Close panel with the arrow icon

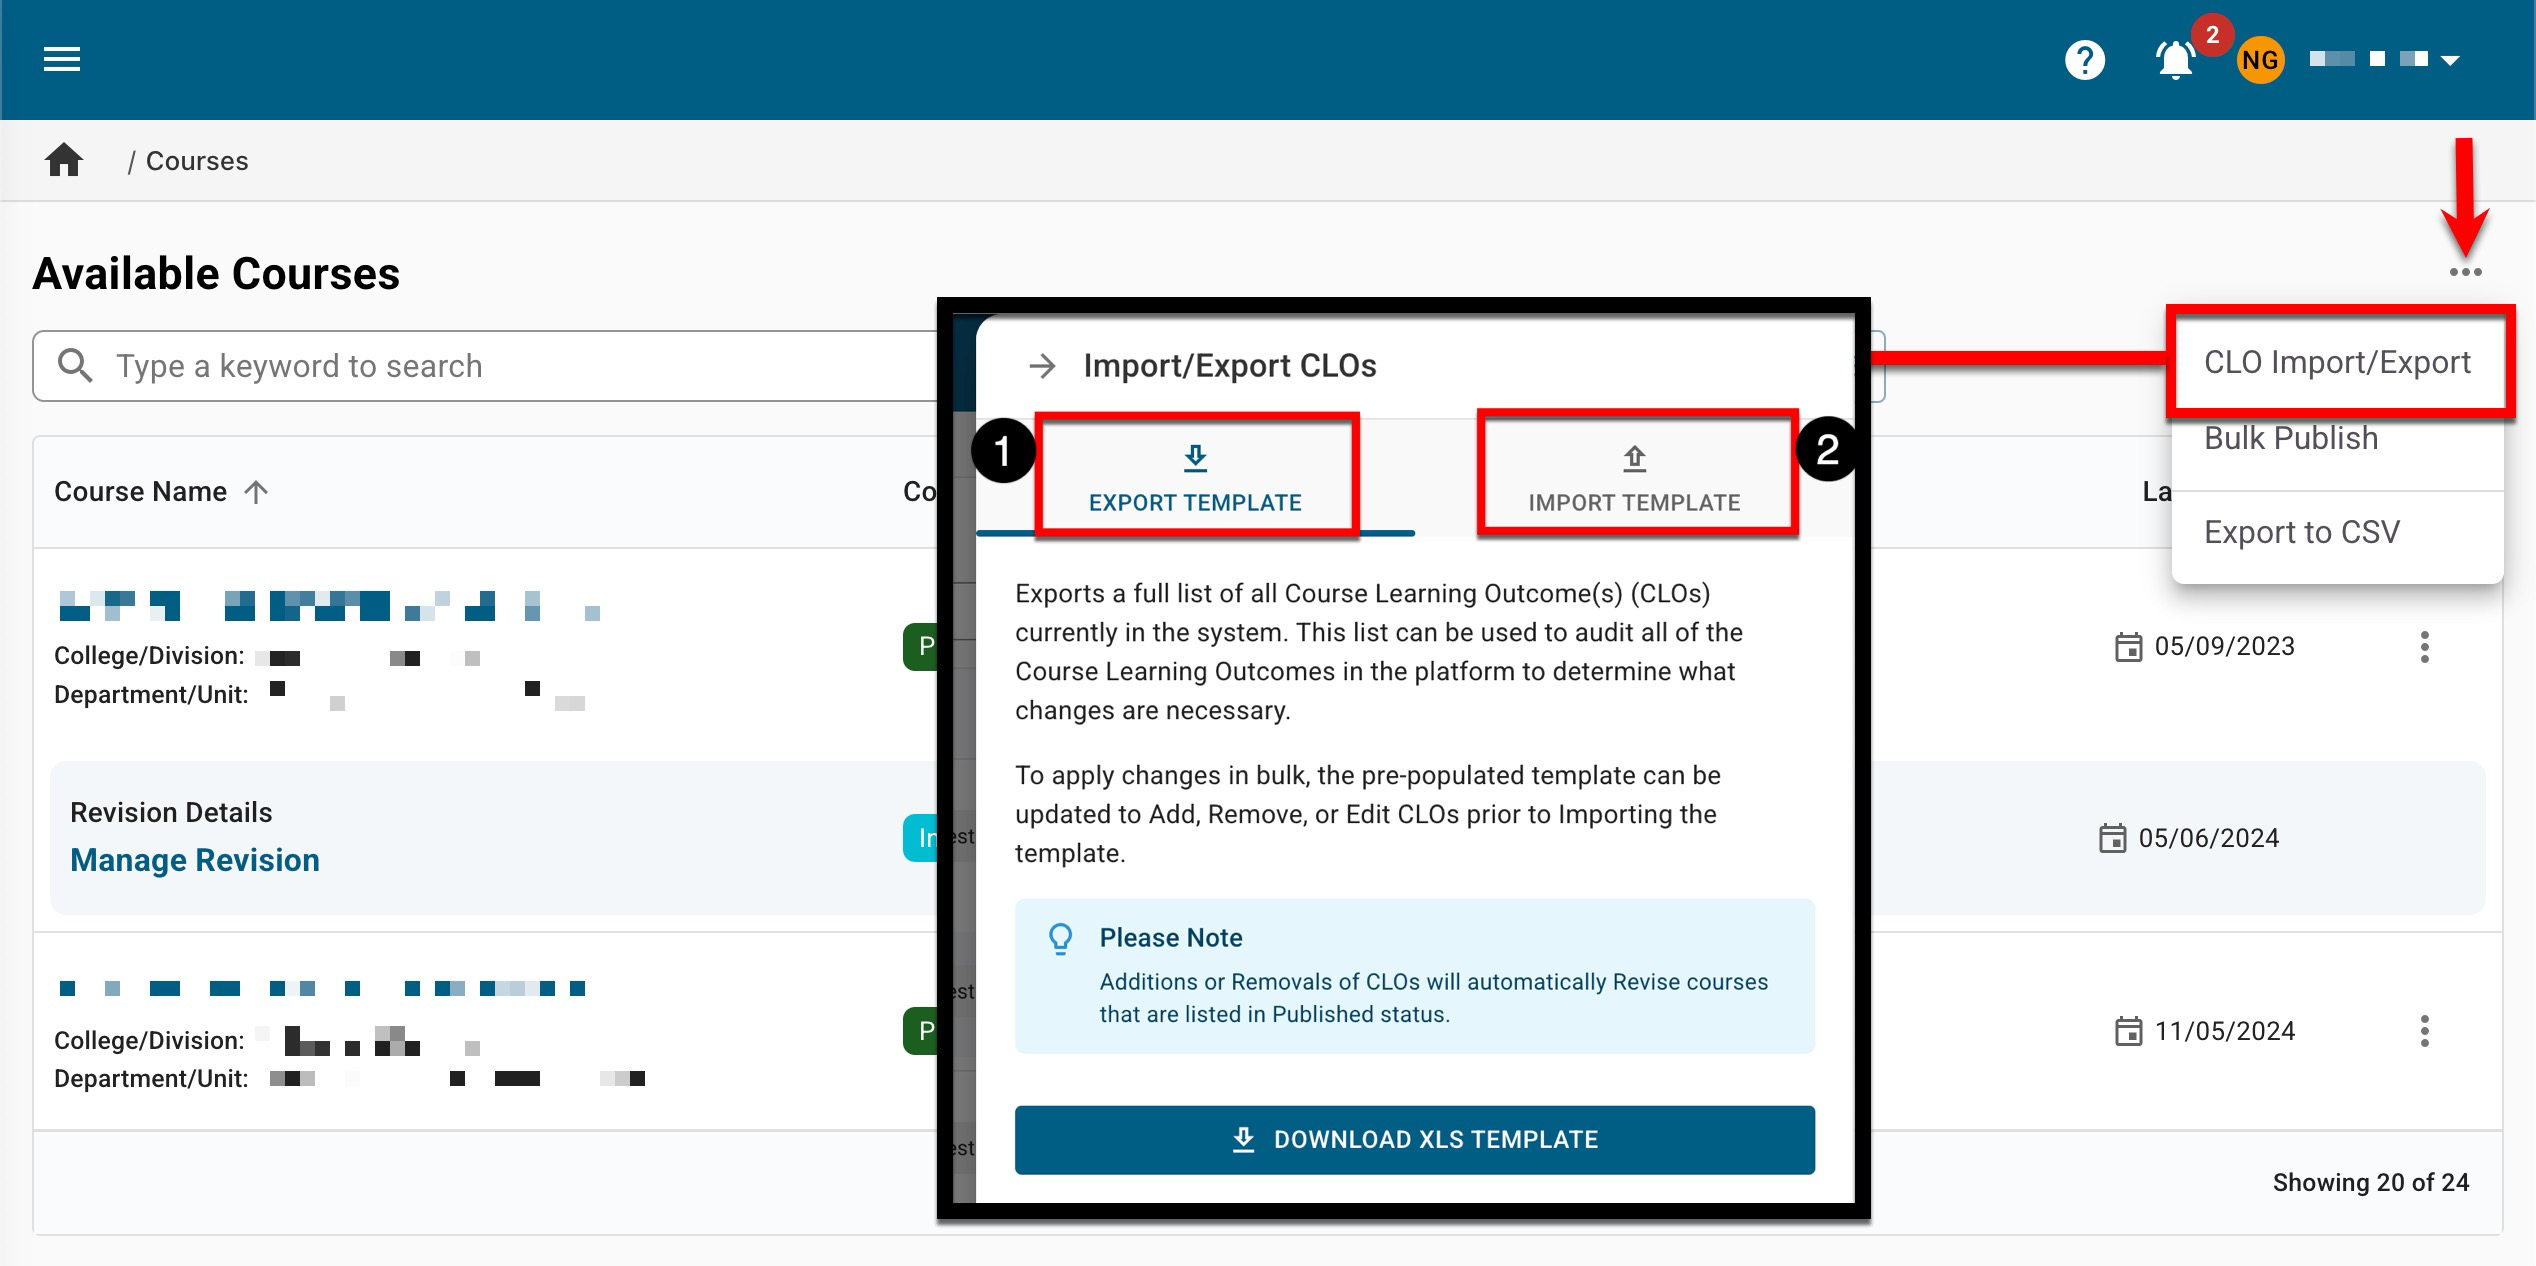click(x=1042, y=366)
